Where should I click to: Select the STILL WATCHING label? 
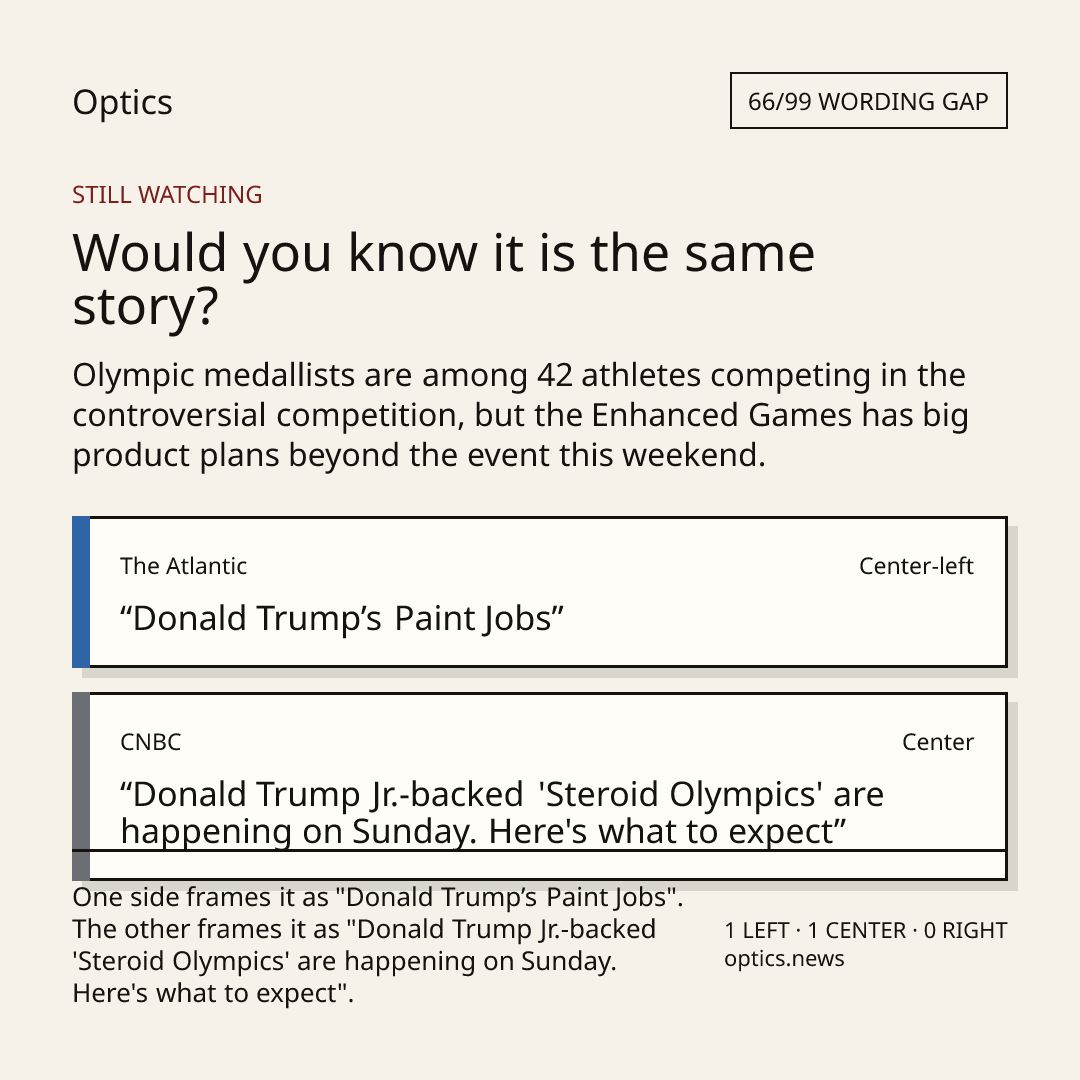pyautogui.click(x=167, y=195)
